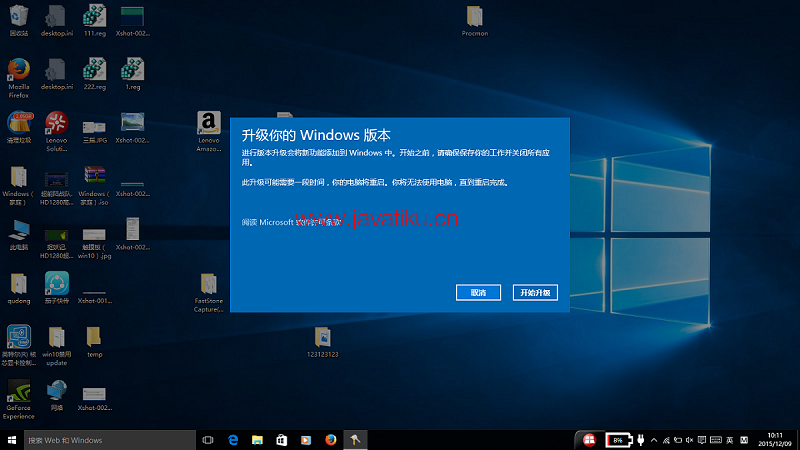Launch the 茄子快传 share app shortcut
The image size is (800, 450).
(57, 288)
